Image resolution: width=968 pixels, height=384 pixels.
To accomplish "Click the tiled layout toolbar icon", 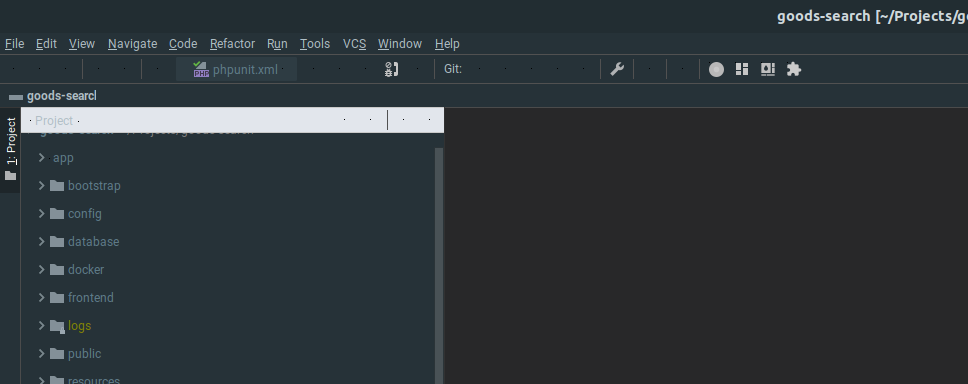I will (742, 69).
